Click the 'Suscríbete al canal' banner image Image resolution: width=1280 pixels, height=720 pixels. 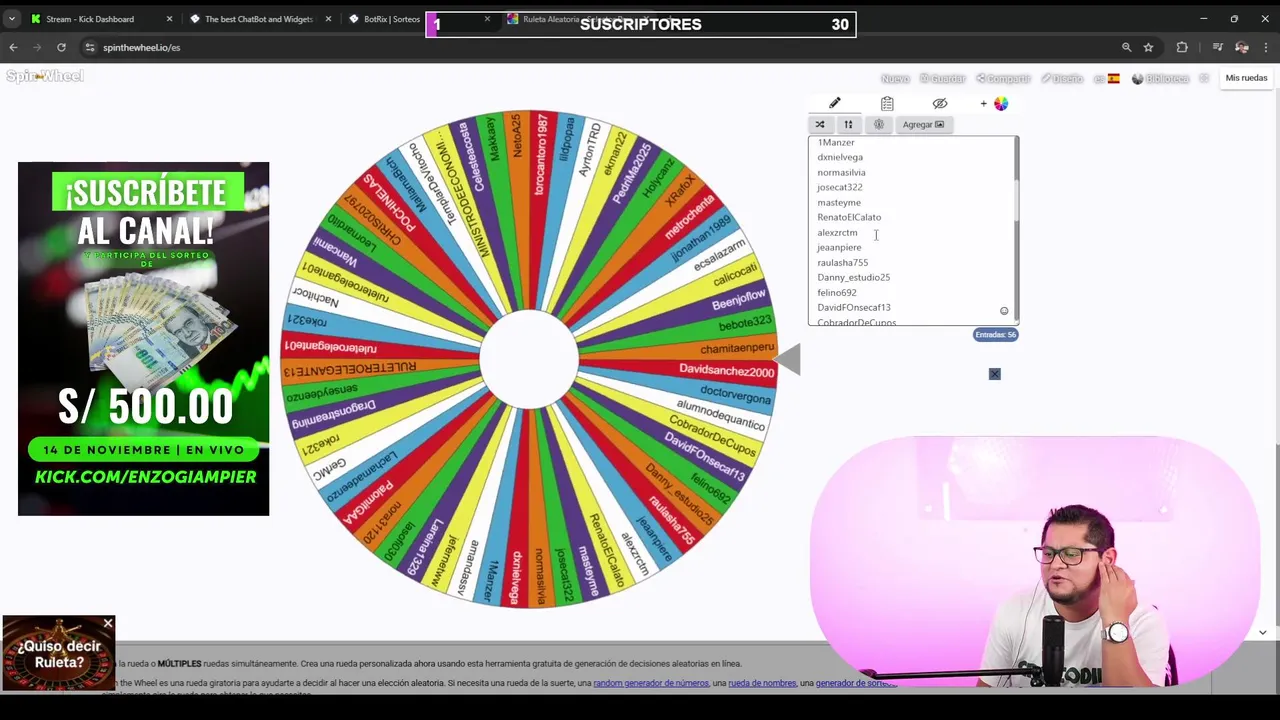tap(143, 339)
